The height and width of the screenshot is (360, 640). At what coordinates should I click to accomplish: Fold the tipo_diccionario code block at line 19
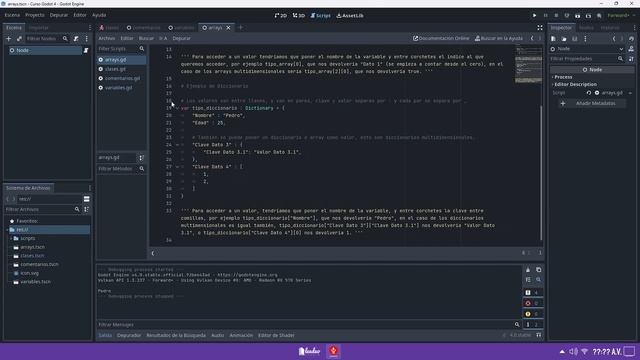[177, 108]
